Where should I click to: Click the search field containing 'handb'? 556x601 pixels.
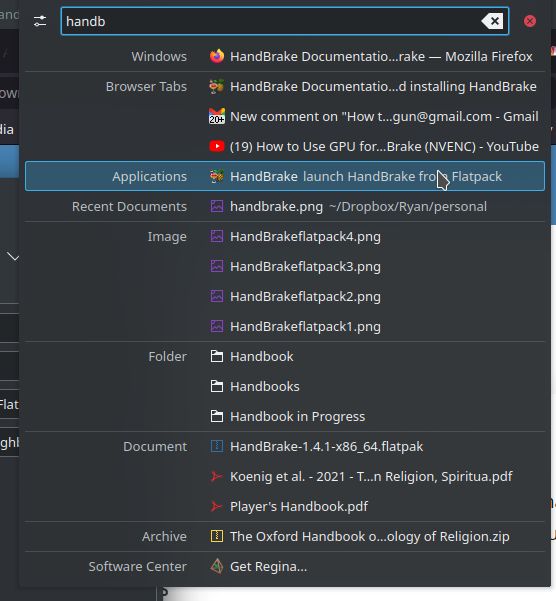coord(285,21)
